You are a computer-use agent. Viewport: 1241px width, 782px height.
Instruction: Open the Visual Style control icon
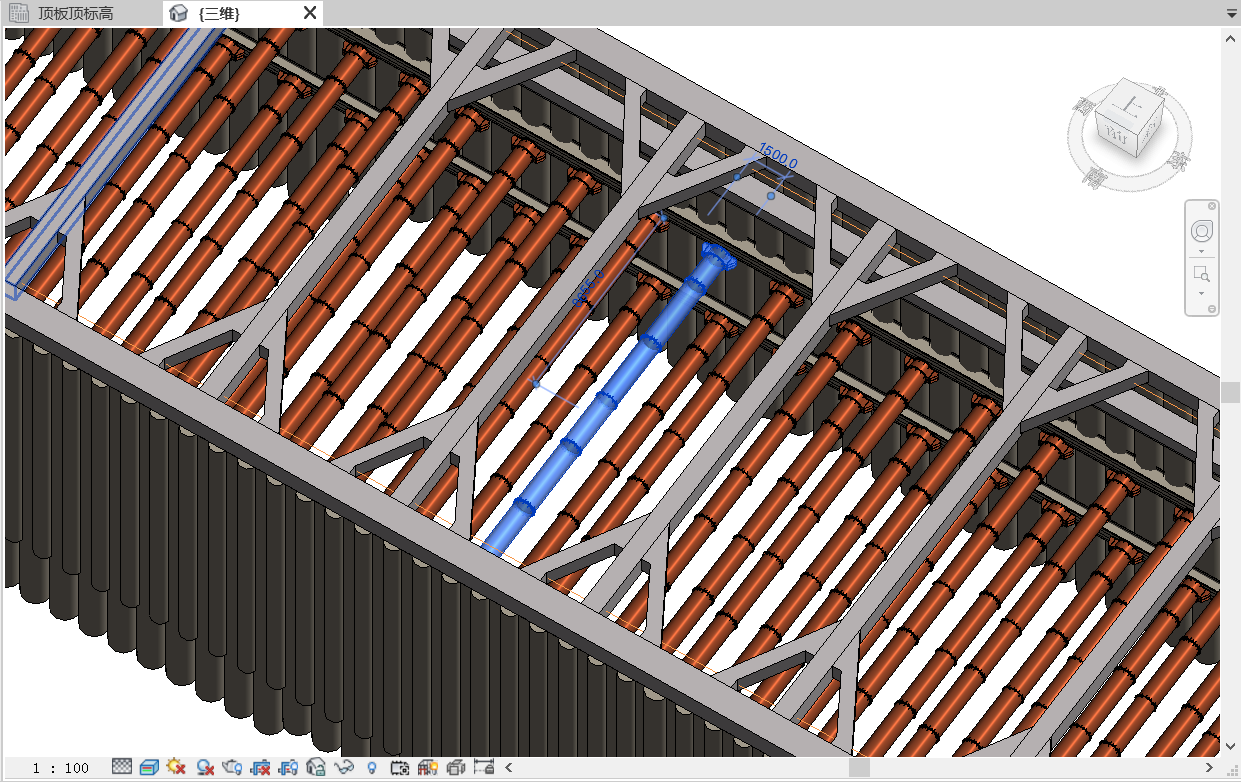pyautogui.click(x=150, y=767)
